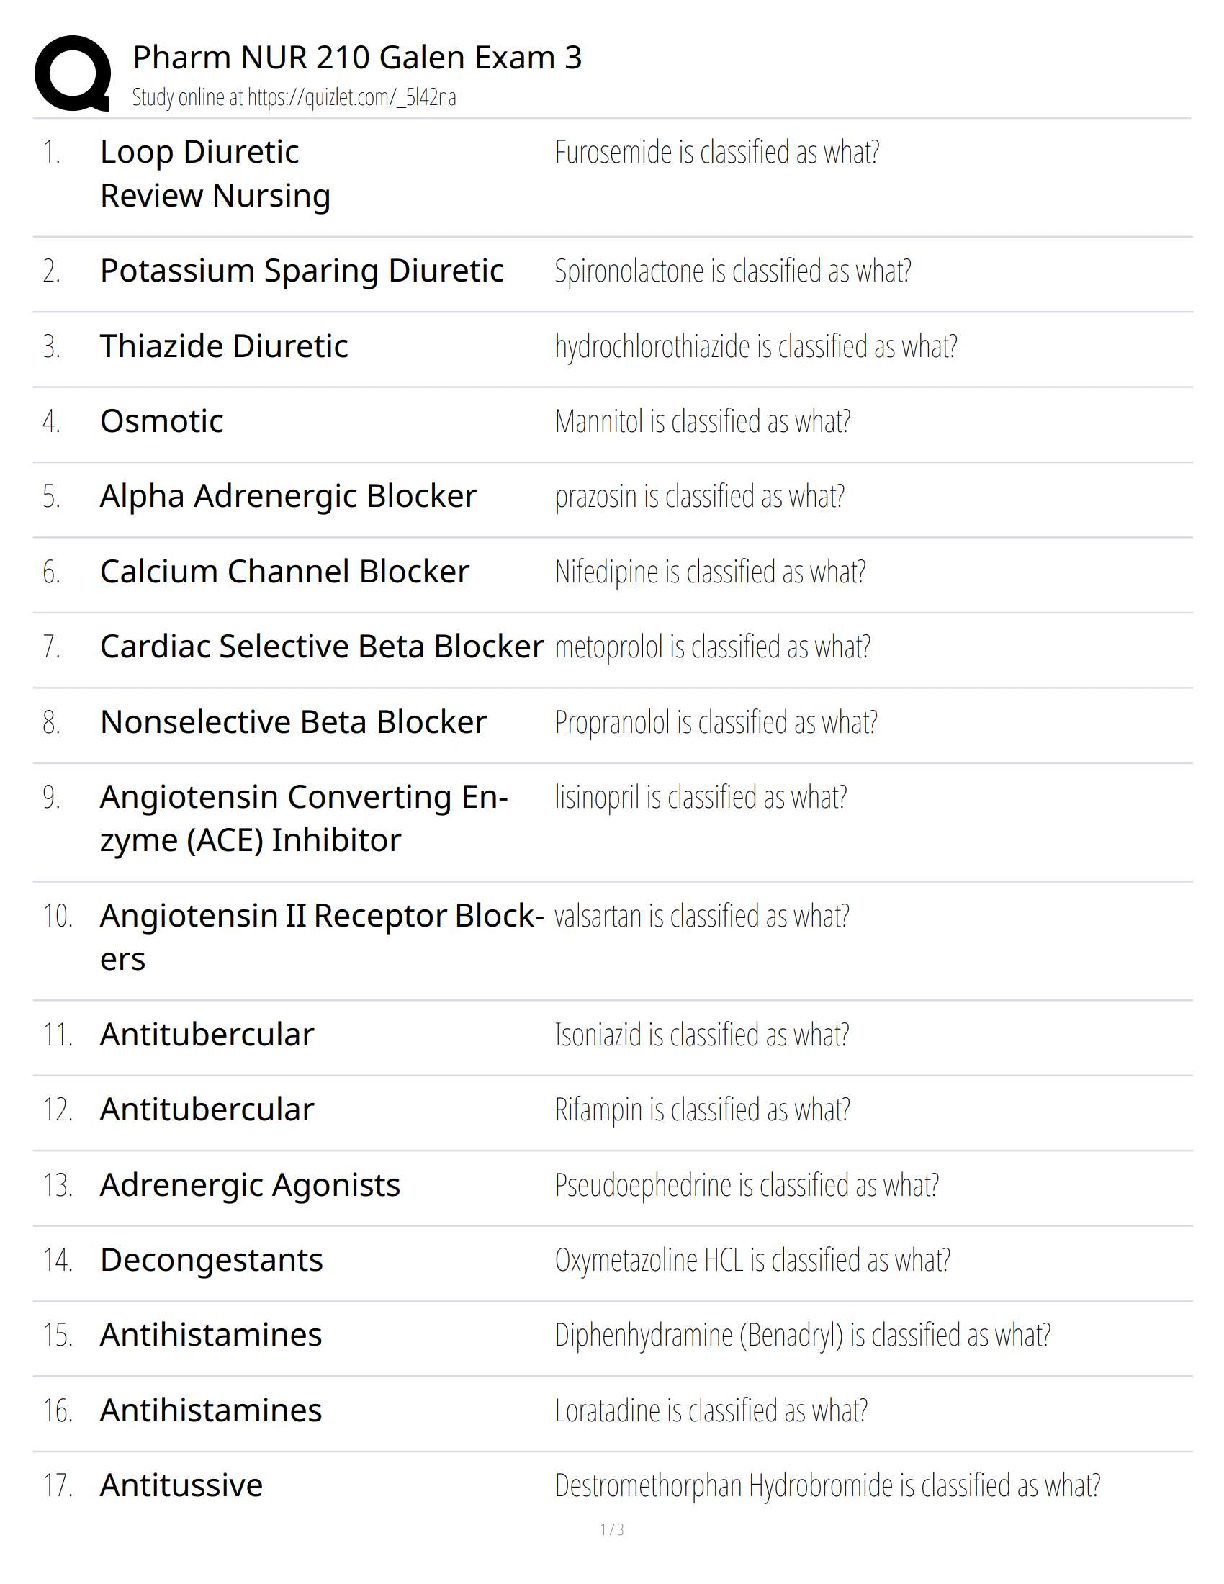Click the Nonselective Beta Blocker term
Image resolution: width=1224 pixels, height=1584 pixels.
click(293, 722)
